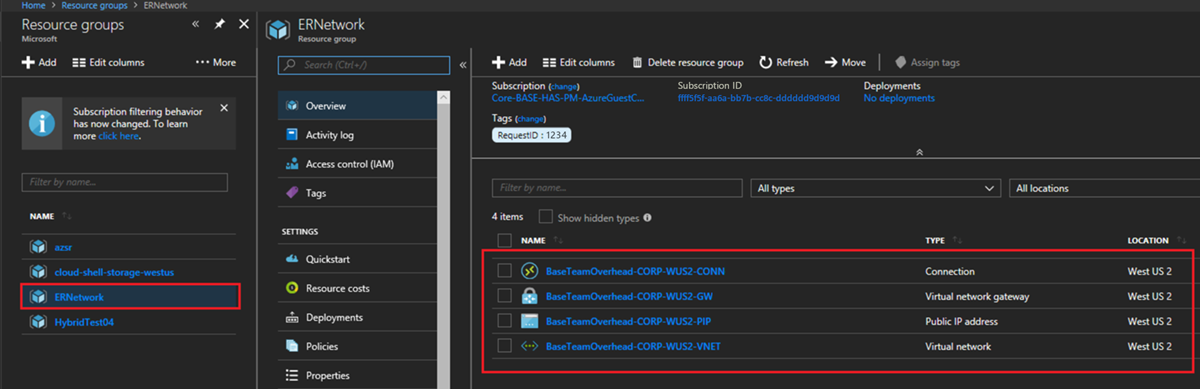The height and width of the screenshot is (389, 1200).
Task: Open the All types dropdown
Action: click(875, 188)
